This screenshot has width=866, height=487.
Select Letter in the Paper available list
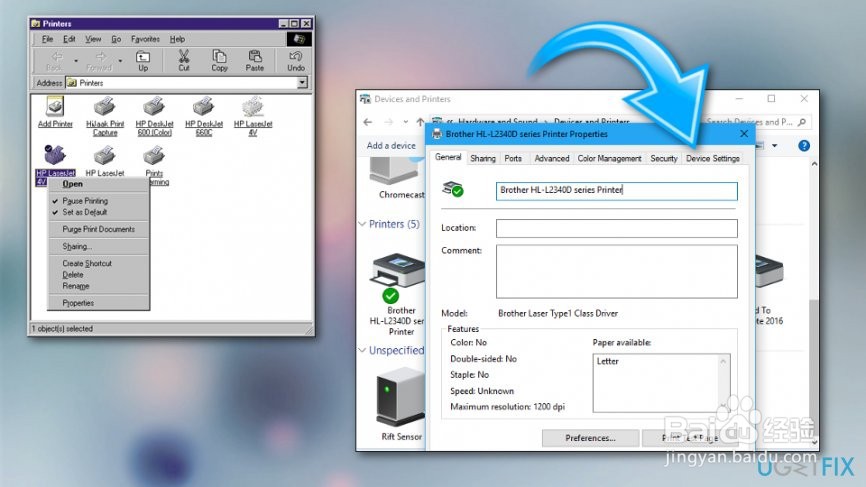coord(608,361)
